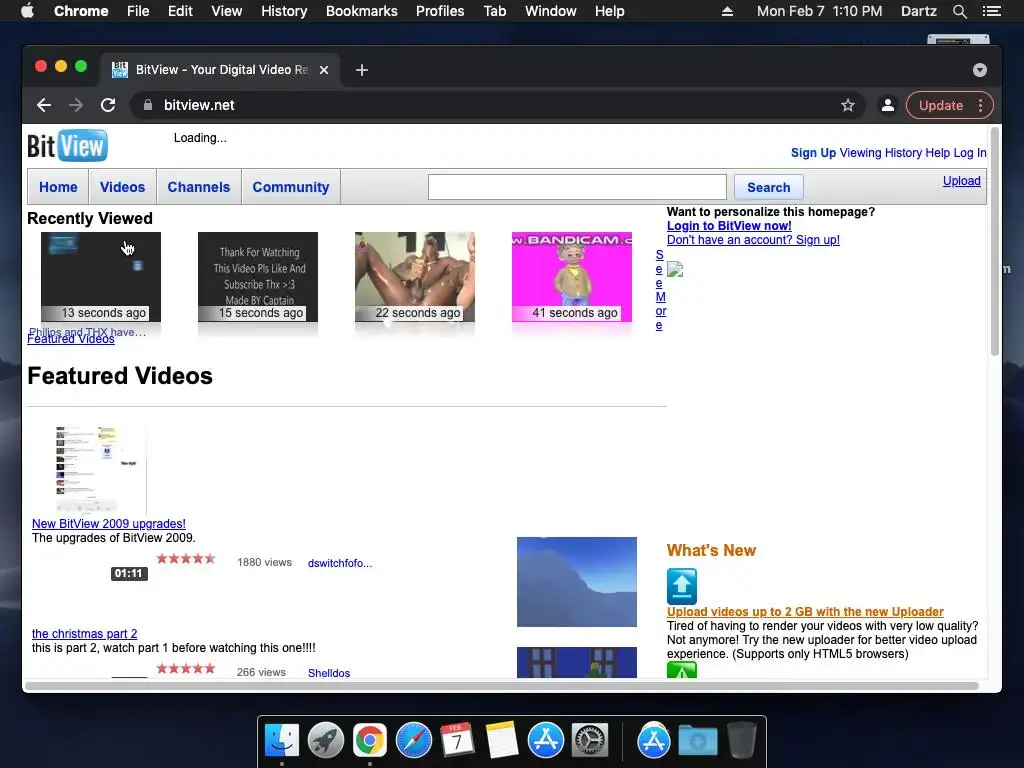Click the blue upload arrow icon under What's New

[682, 586]
